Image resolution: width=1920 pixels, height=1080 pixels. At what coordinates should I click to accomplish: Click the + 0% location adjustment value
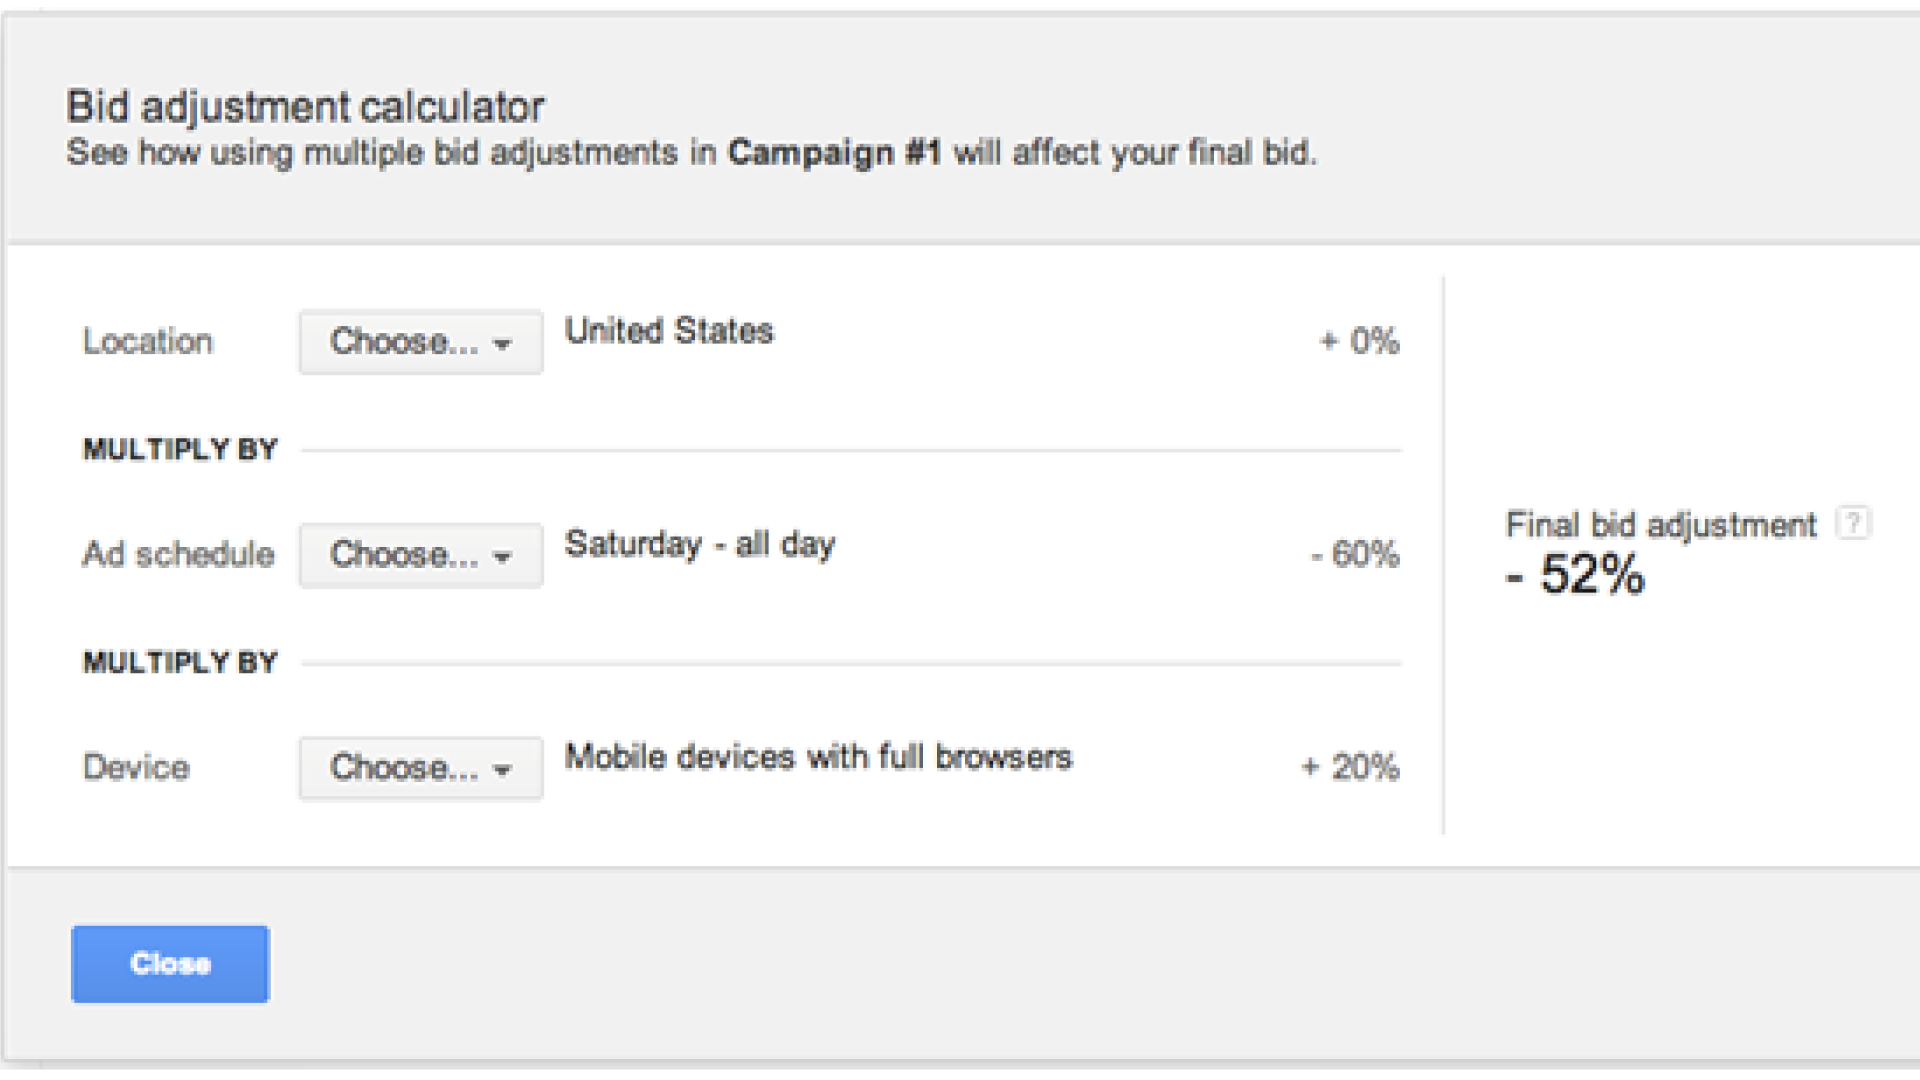[x=1360, y=341]
